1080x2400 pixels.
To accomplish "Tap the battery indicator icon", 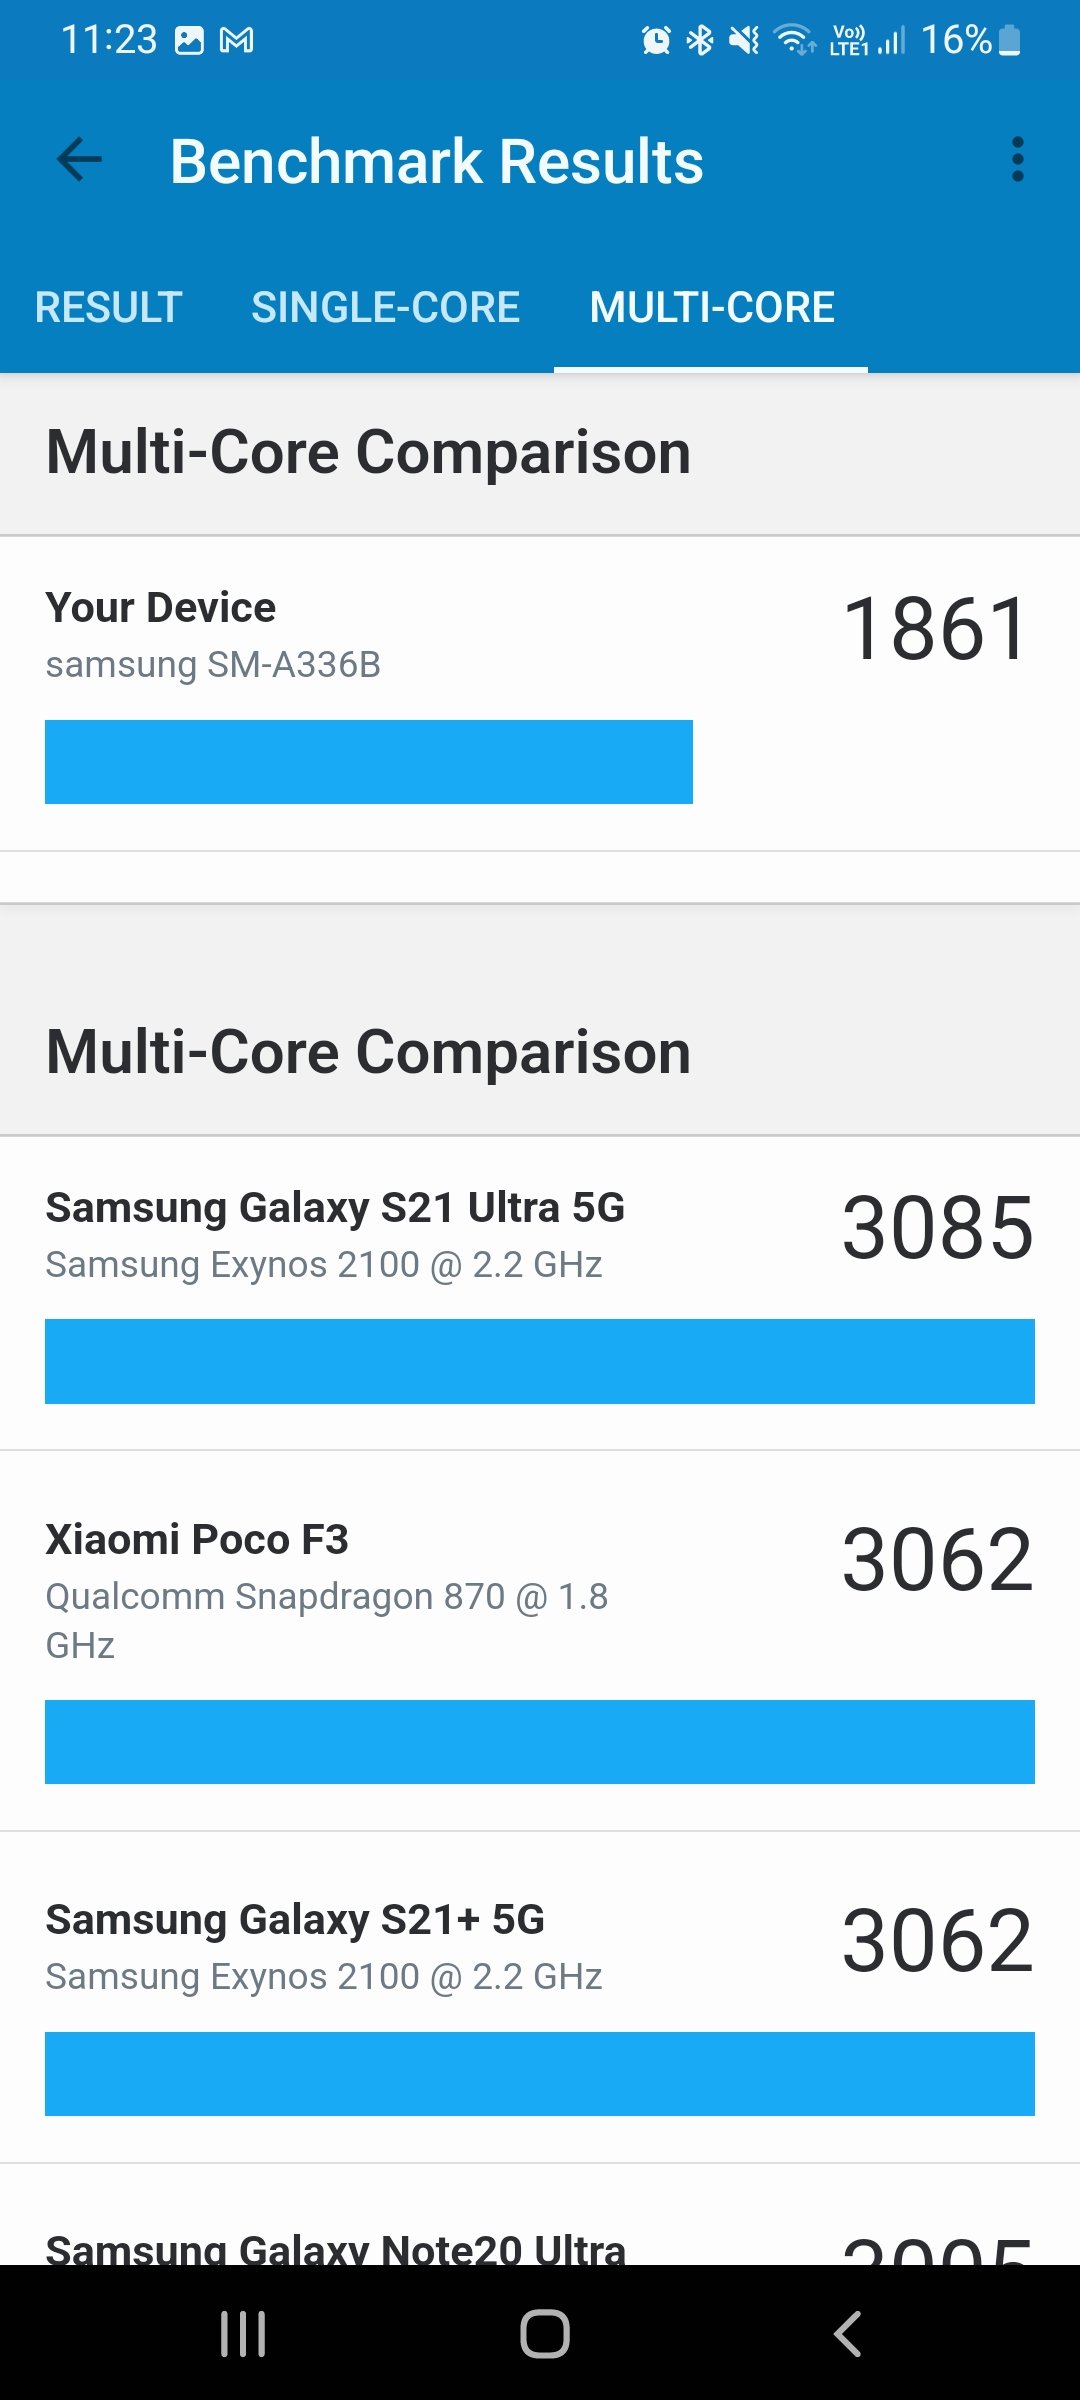I will [x=1010, y=40].
